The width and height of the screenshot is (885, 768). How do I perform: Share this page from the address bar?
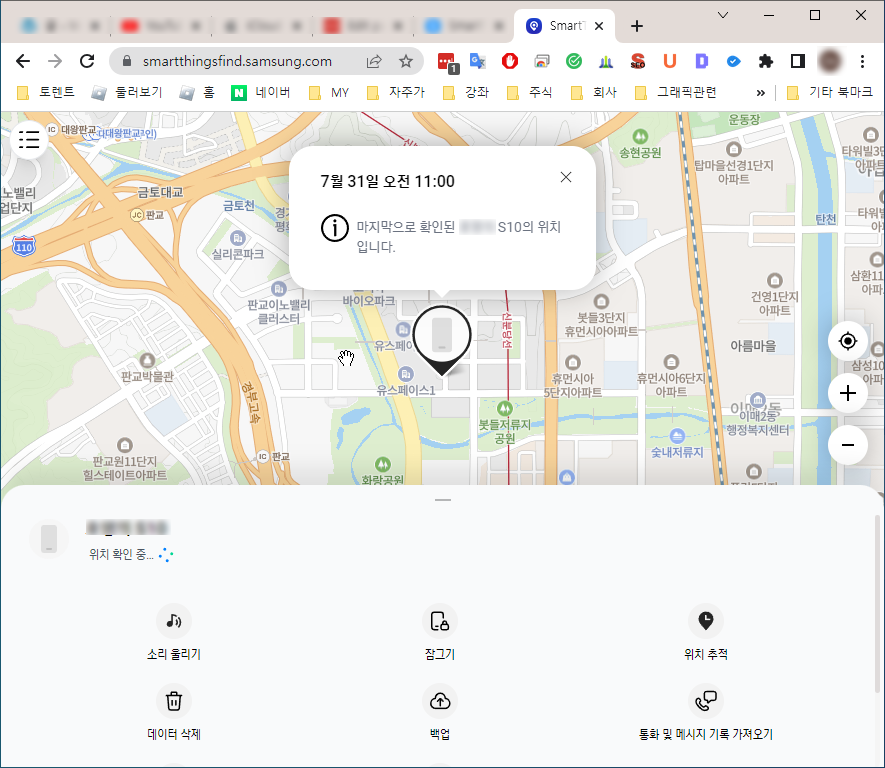[374, 61]
